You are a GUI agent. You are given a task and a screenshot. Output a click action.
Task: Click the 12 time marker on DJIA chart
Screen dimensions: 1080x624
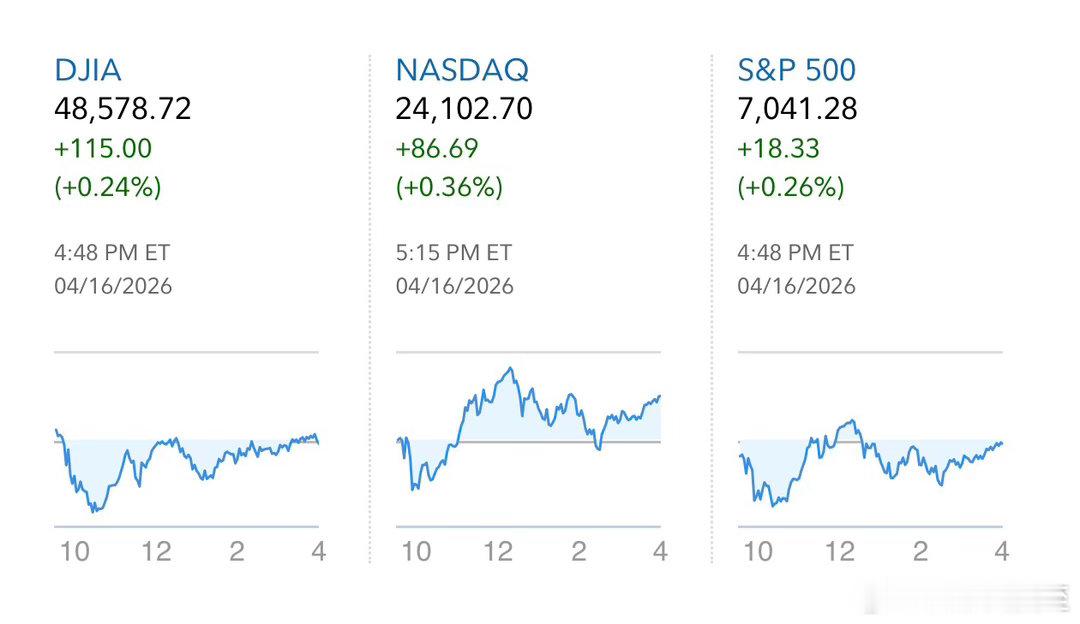pos(156,551)
